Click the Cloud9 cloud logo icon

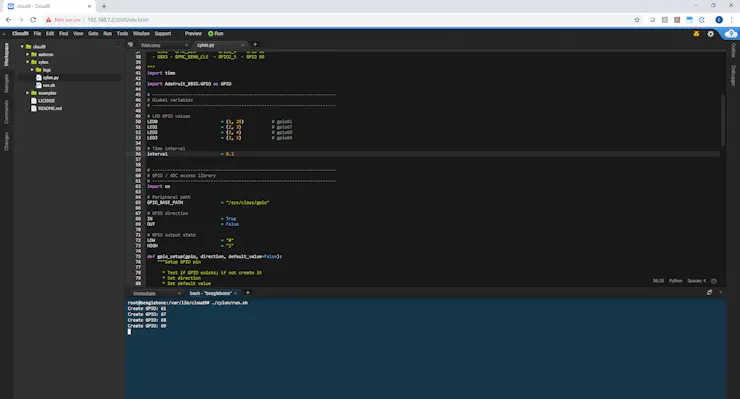pyautogui.click(x=731, y=34)
